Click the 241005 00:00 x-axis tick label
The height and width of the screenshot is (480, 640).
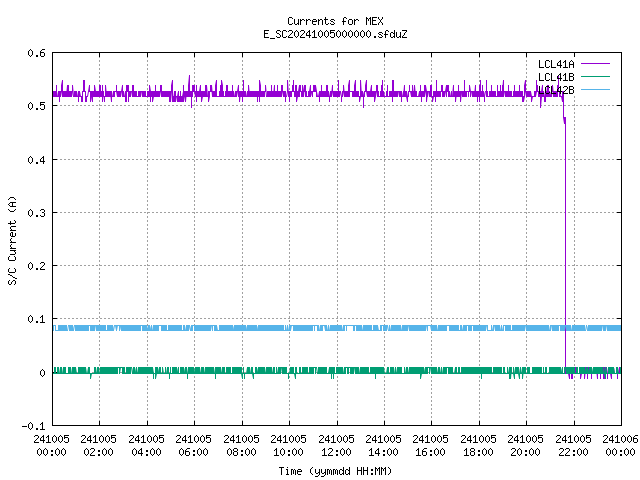coord(51,446)
